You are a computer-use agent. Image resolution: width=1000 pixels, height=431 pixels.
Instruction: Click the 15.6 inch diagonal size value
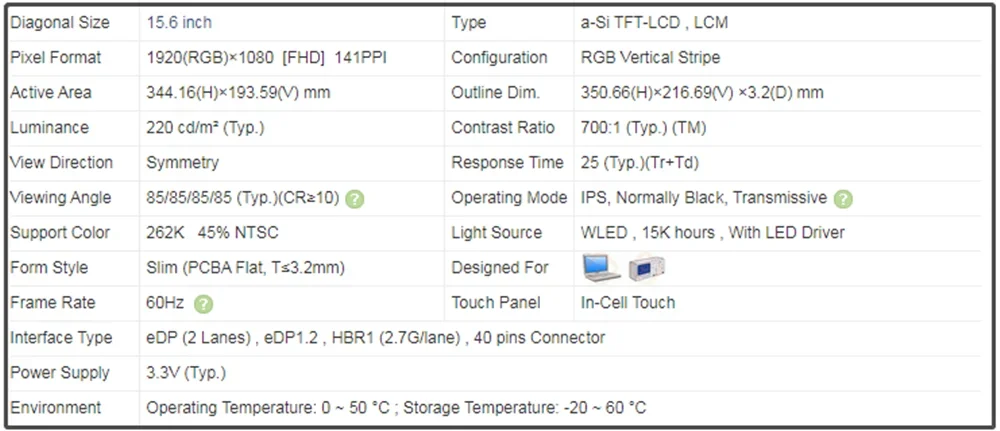179,22
